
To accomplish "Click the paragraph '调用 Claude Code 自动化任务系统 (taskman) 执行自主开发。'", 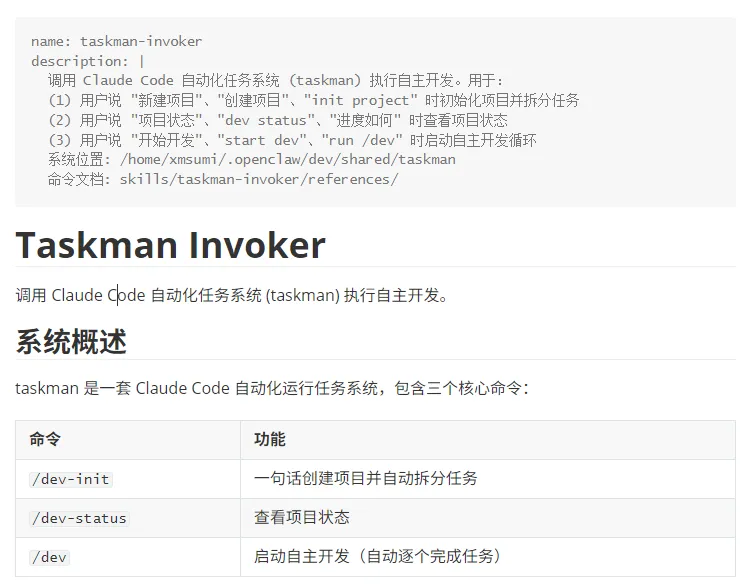I will 232,295.
